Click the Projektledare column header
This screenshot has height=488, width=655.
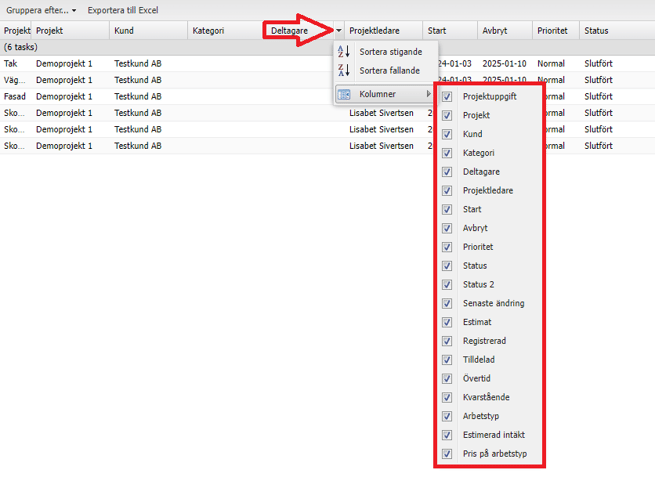tap(374, 31)
